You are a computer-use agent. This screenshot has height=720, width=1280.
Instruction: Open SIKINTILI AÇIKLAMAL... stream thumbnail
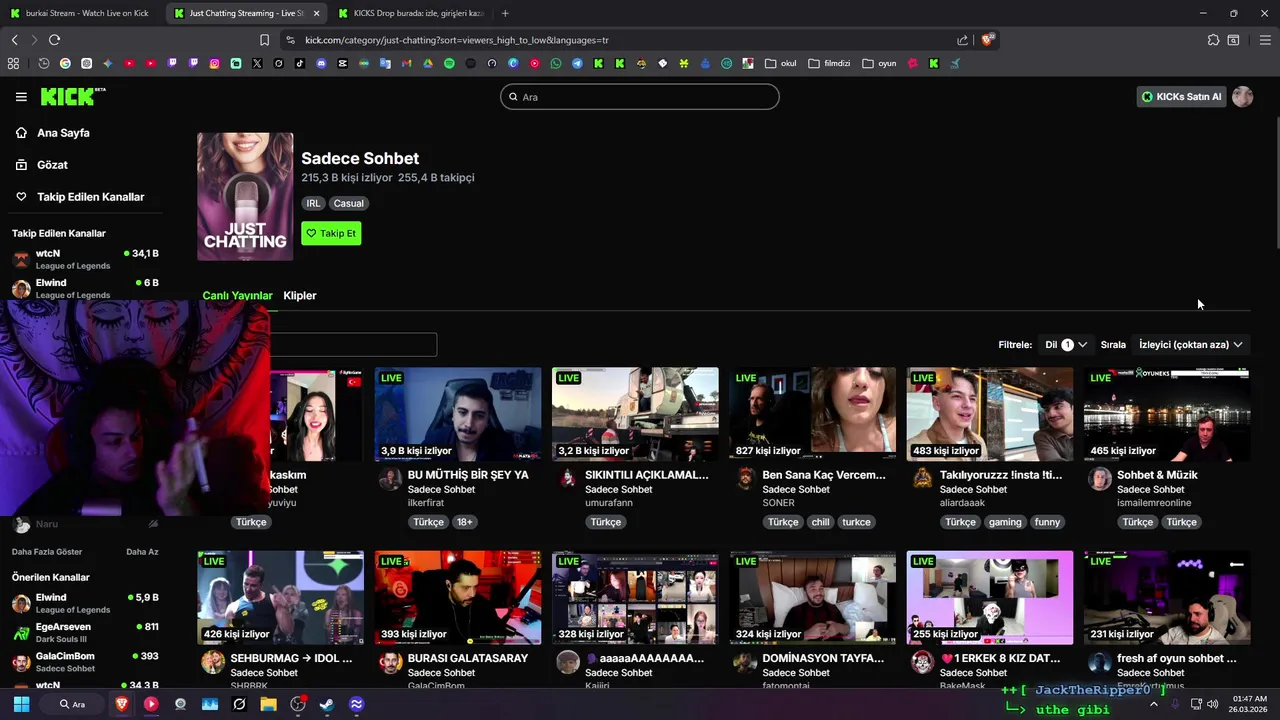pos(635,414)
